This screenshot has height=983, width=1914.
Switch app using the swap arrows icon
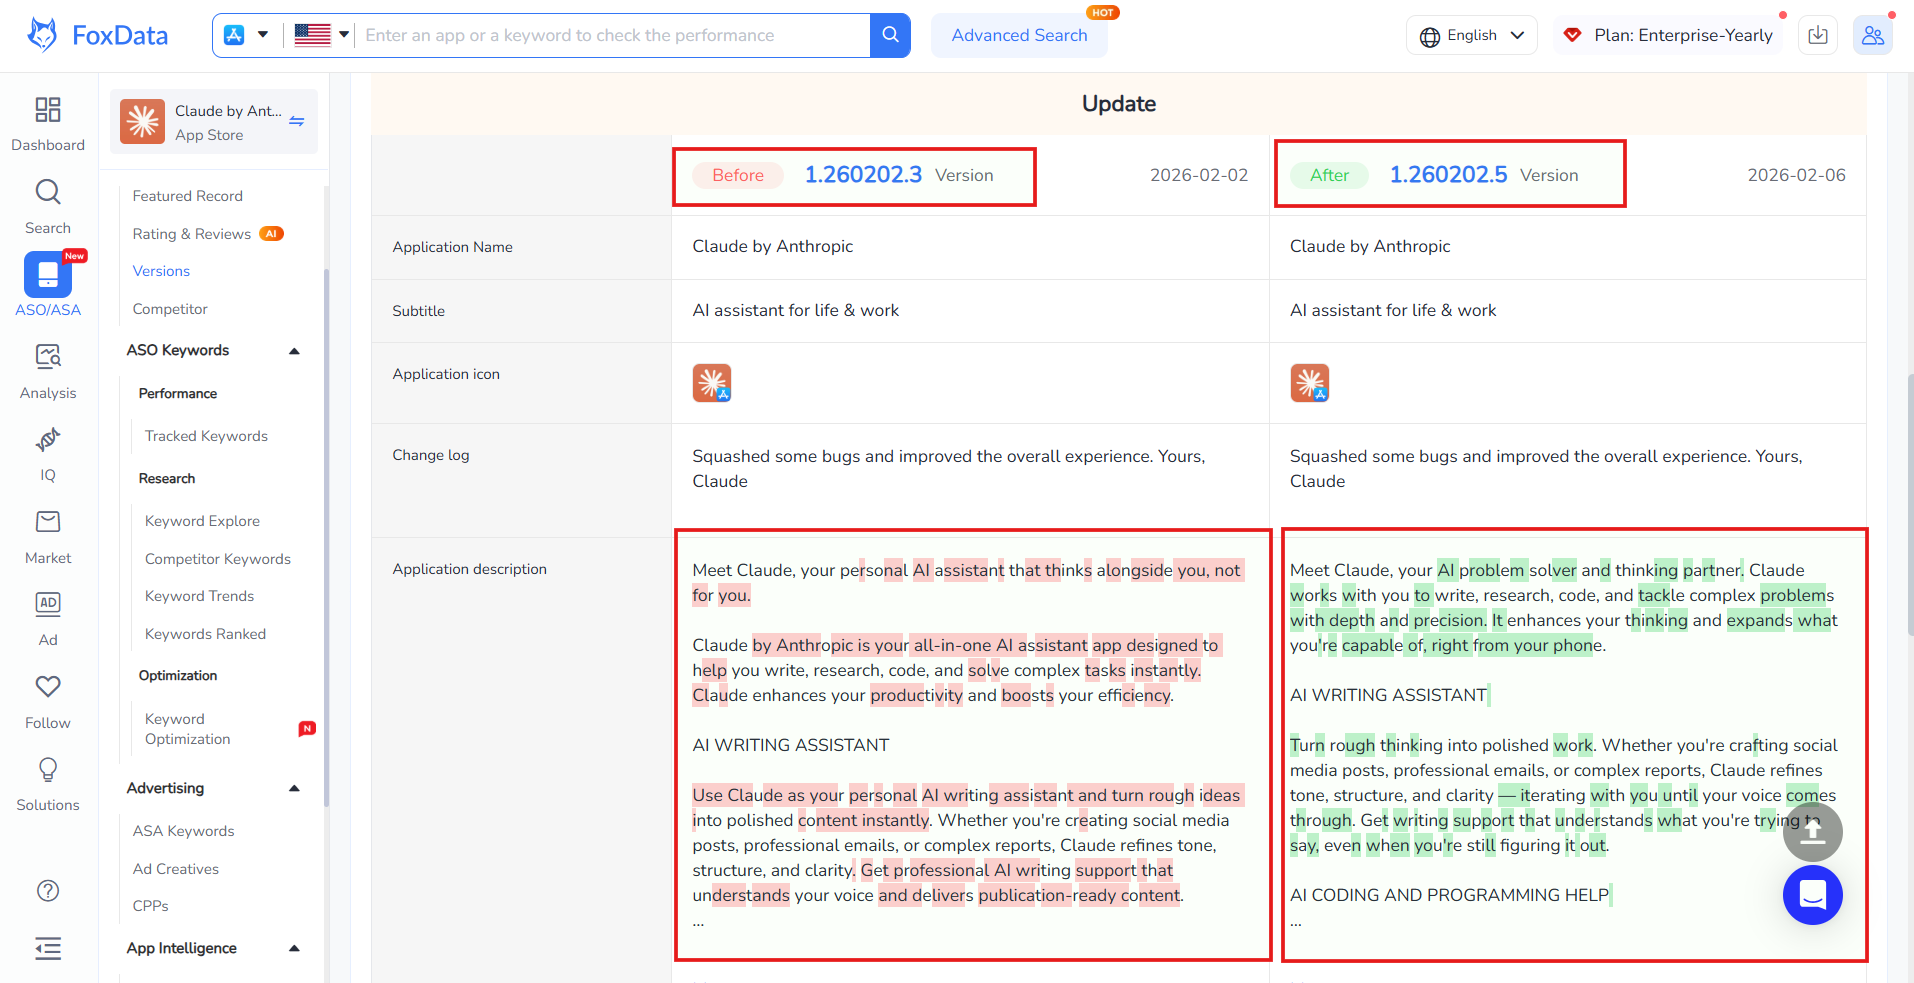tap(297, 121)
